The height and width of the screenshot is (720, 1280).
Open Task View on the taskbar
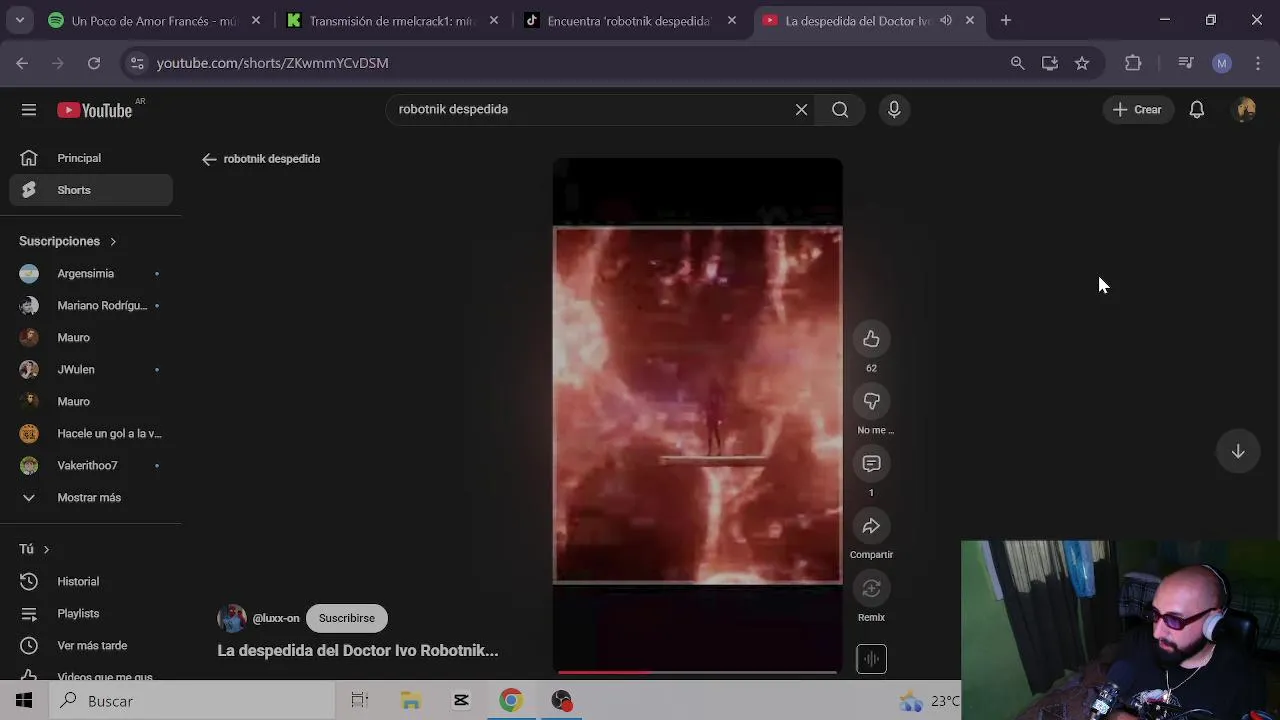pyautogui.click(x=360, y=701)
